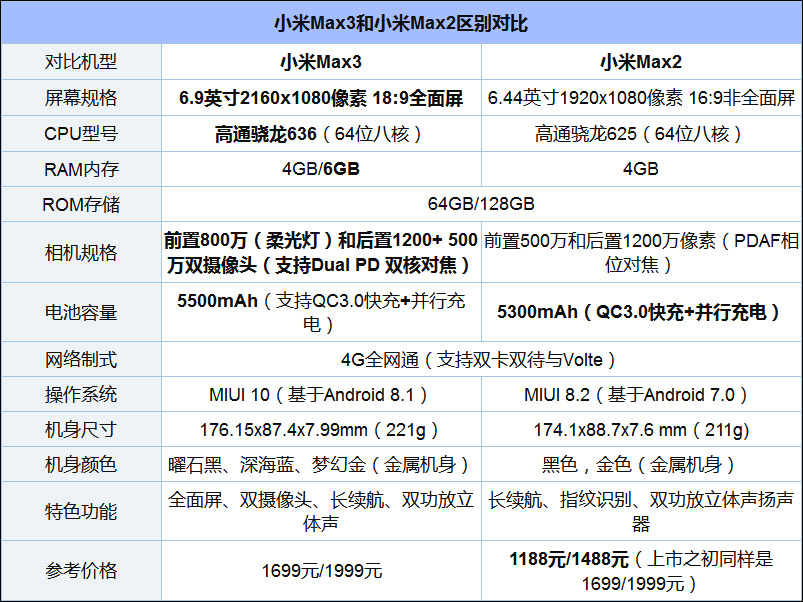Click the 前置500万和后置1200万像素 camera cell

point(641,252)
